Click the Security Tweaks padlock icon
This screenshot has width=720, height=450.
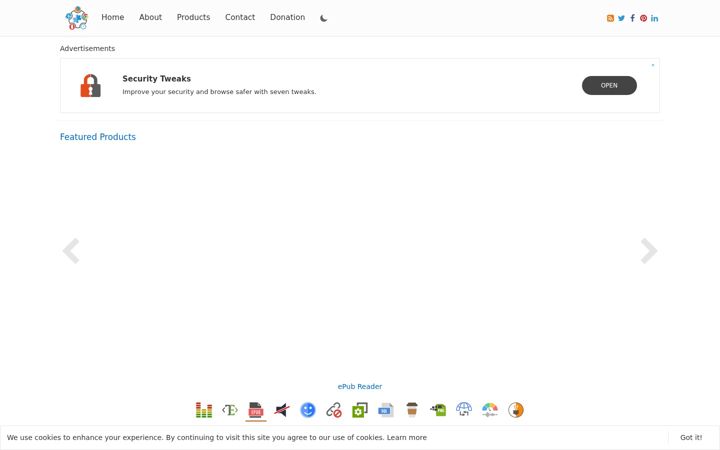tap(90, 85)
